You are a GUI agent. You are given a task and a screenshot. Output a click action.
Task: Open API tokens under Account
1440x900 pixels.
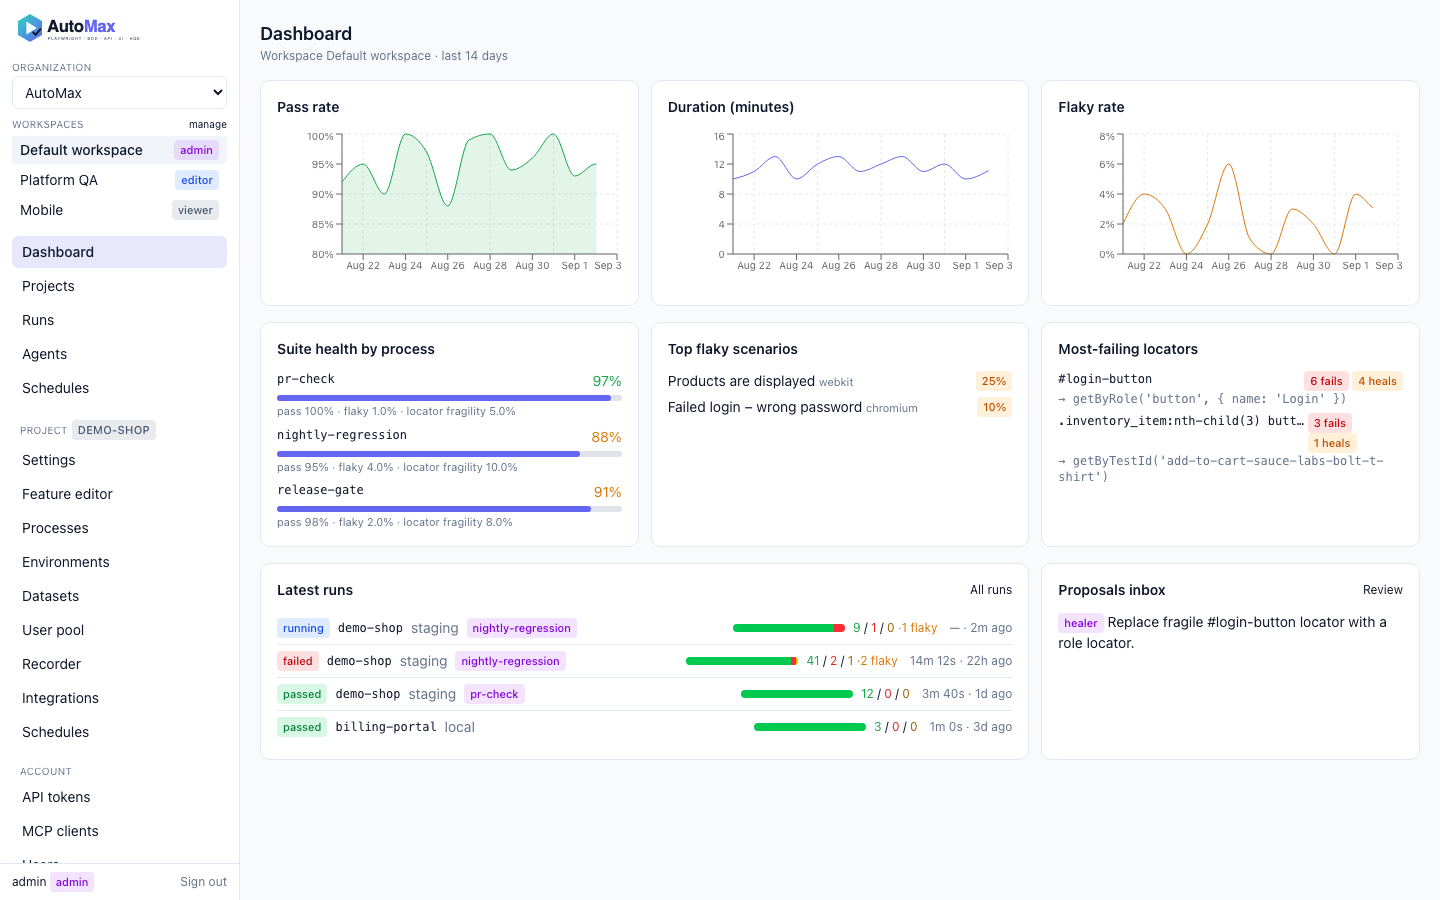[119, 797]
